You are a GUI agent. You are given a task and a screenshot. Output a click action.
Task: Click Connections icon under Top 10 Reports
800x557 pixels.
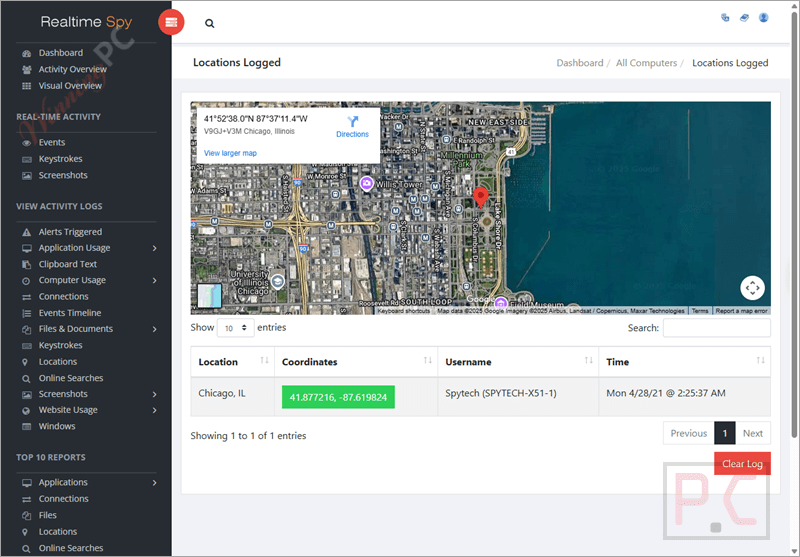[27, 499]
